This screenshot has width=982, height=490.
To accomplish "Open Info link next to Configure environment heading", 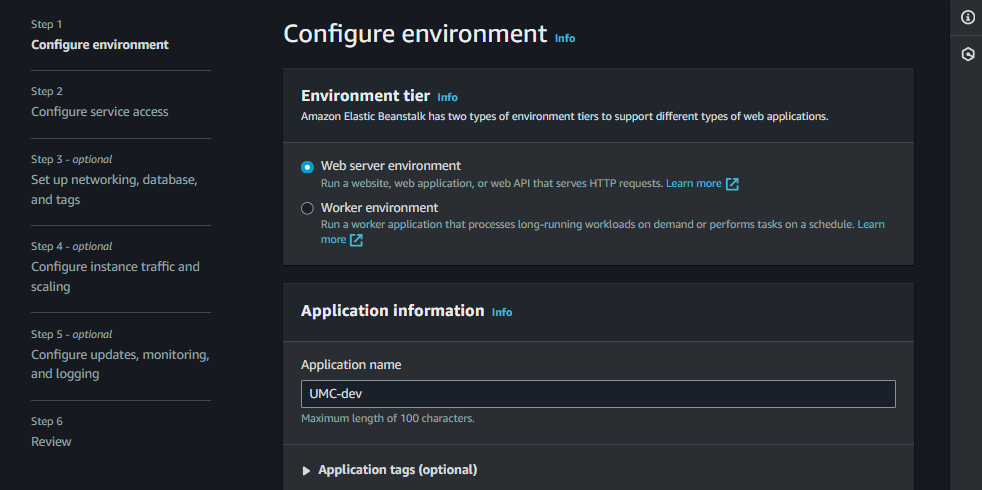I will coord(565,38).
